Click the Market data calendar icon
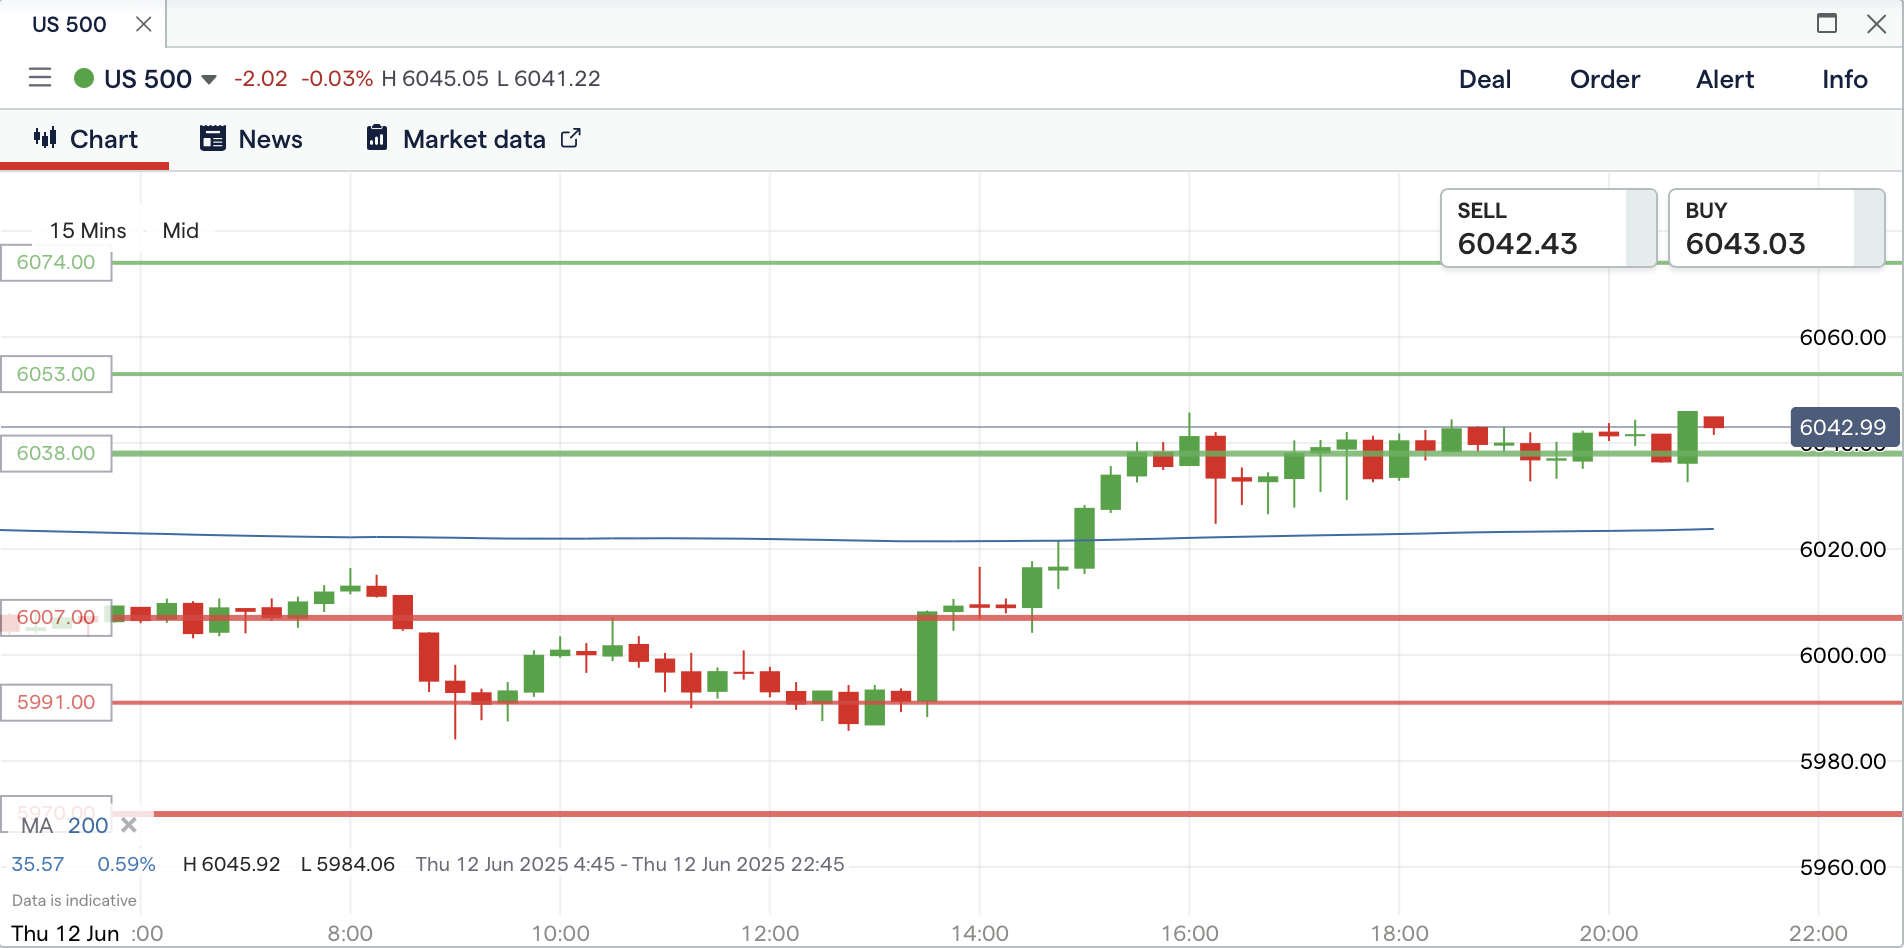Image resolution: width=1904 pixels, height=948 pixels. 376,138
